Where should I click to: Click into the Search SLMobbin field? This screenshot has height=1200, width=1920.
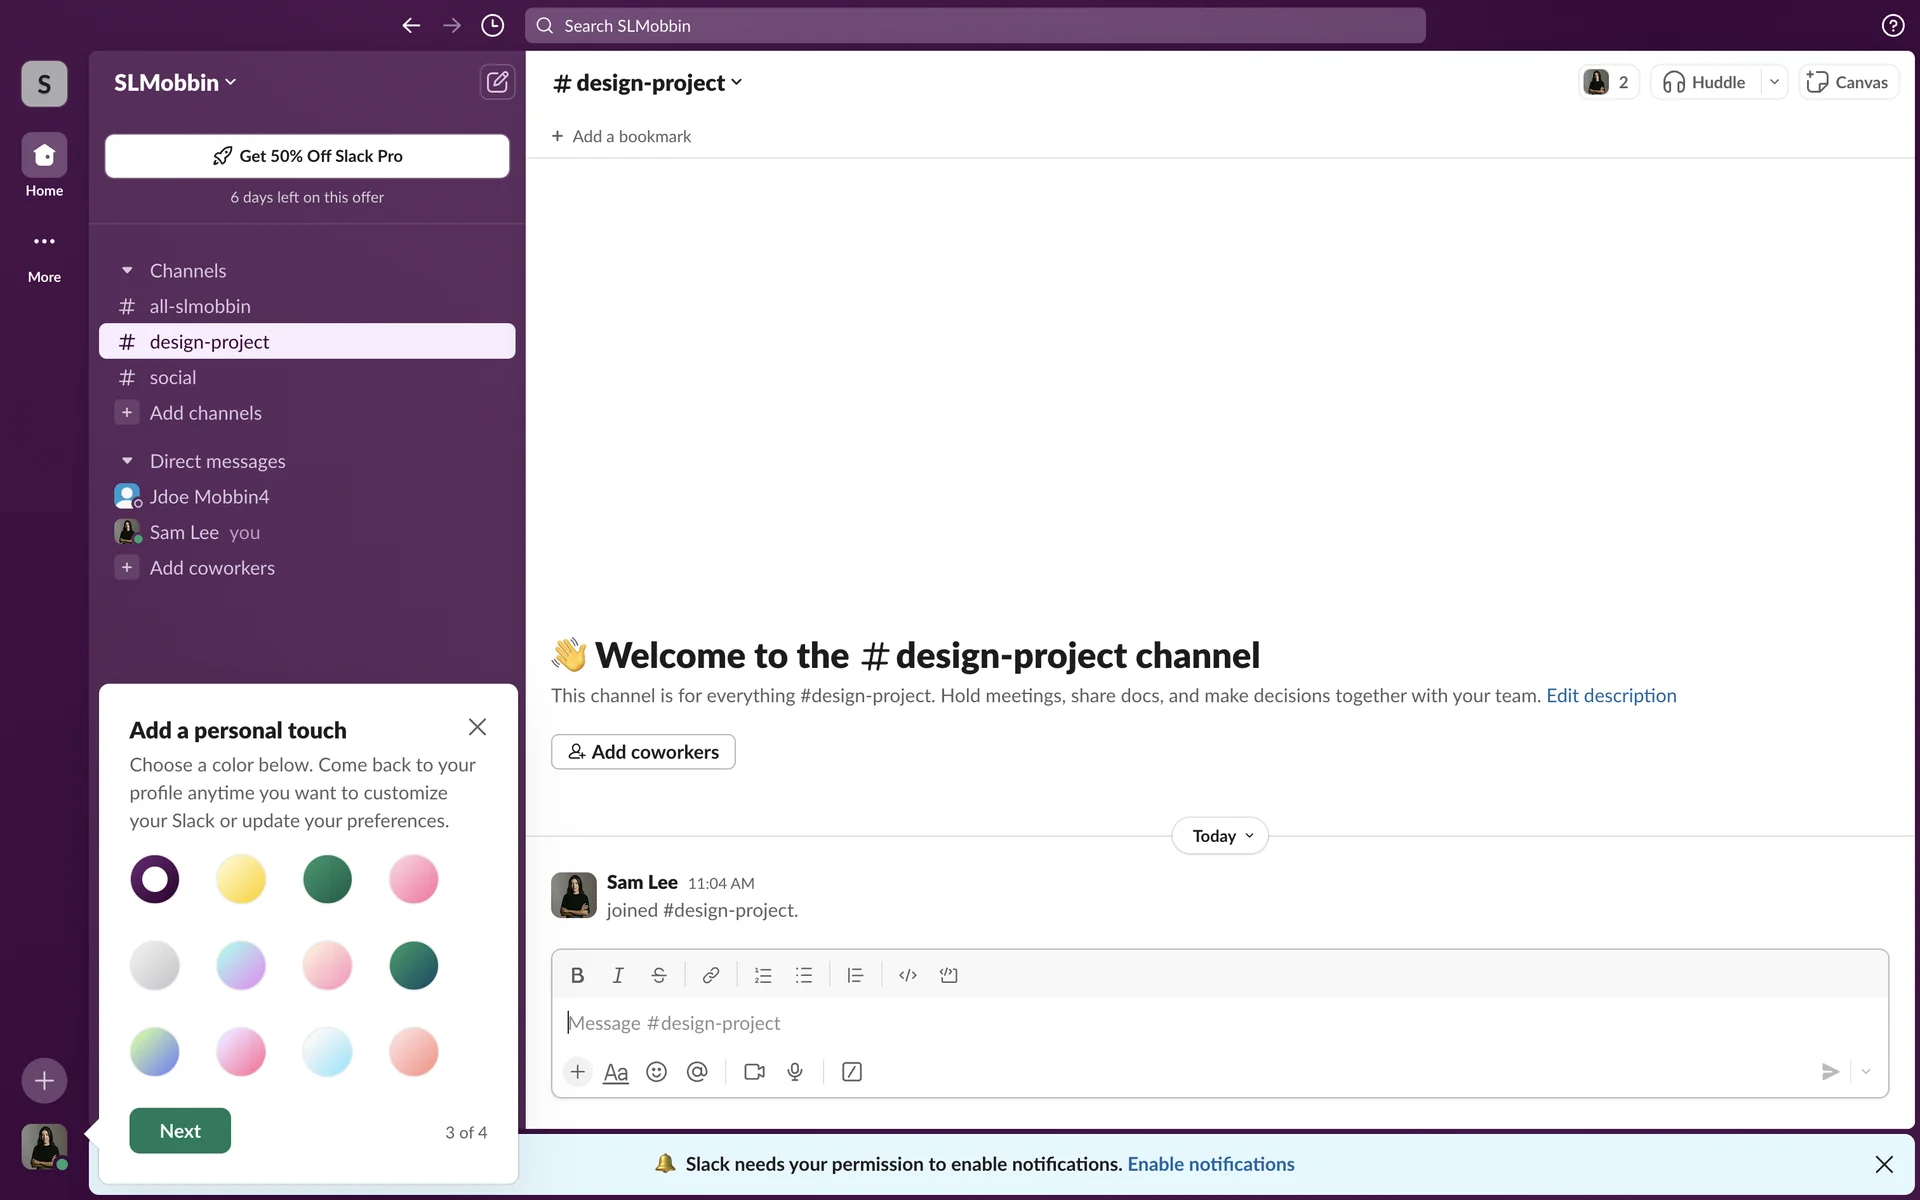(975, 26)
